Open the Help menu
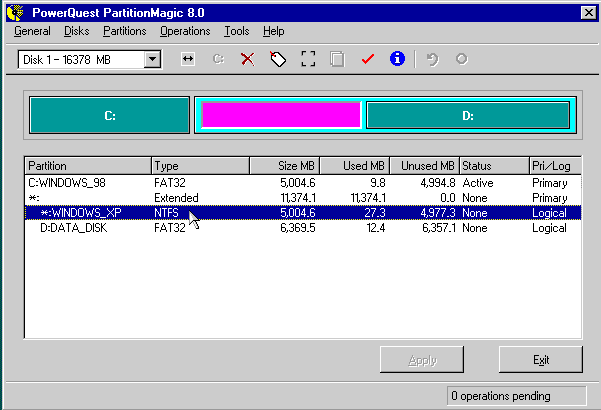 click(x=274, y=31)
